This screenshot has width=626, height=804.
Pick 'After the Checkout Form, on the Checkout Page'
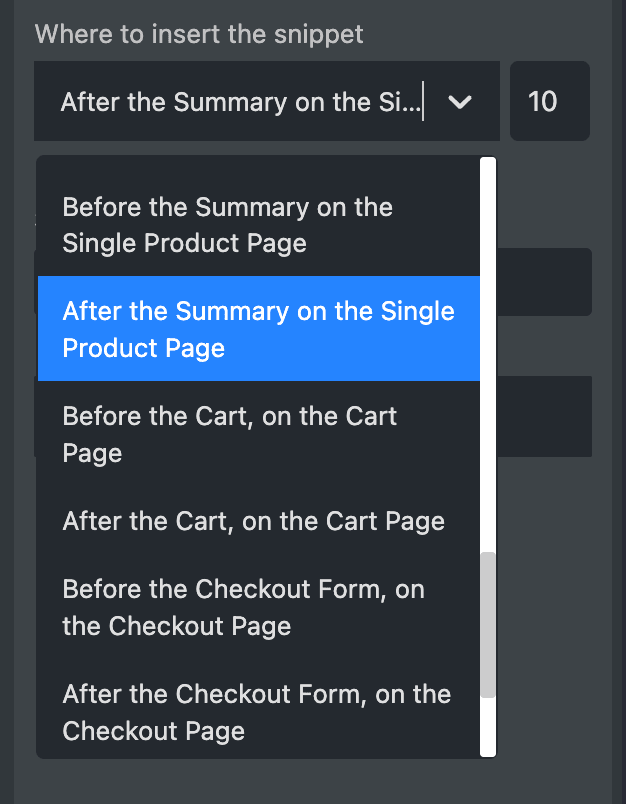[x=259, y=712]
